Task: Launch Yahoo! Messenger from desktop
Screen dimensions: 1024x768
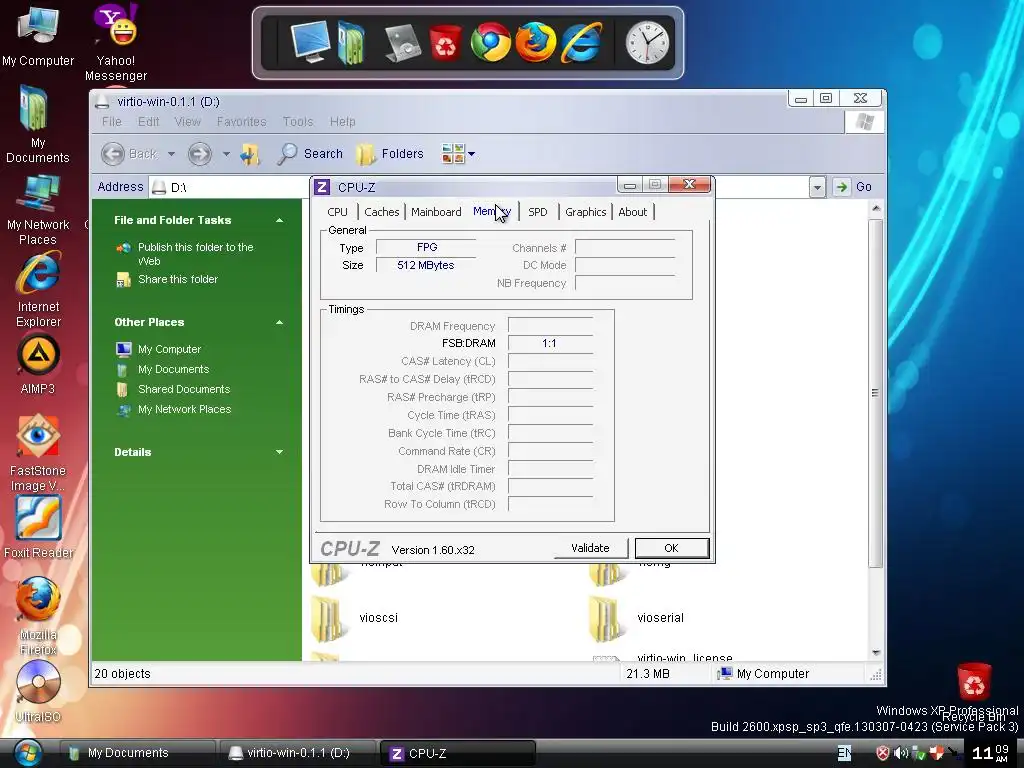Action: 116,42
